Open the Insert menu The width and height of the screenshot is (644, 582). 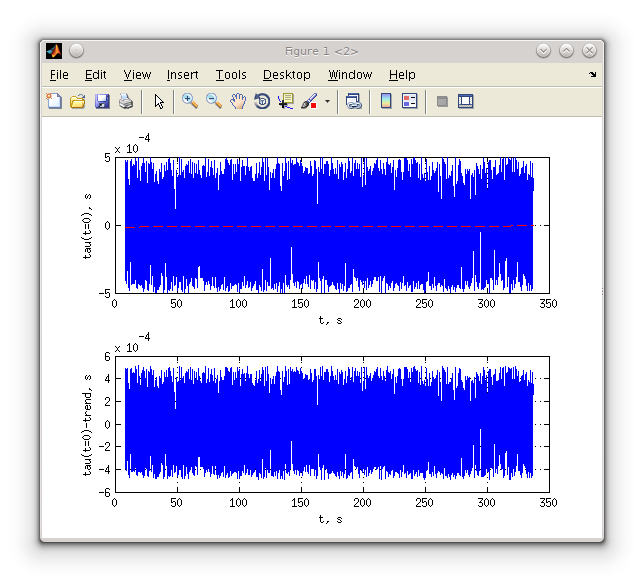tap(182, 75)
